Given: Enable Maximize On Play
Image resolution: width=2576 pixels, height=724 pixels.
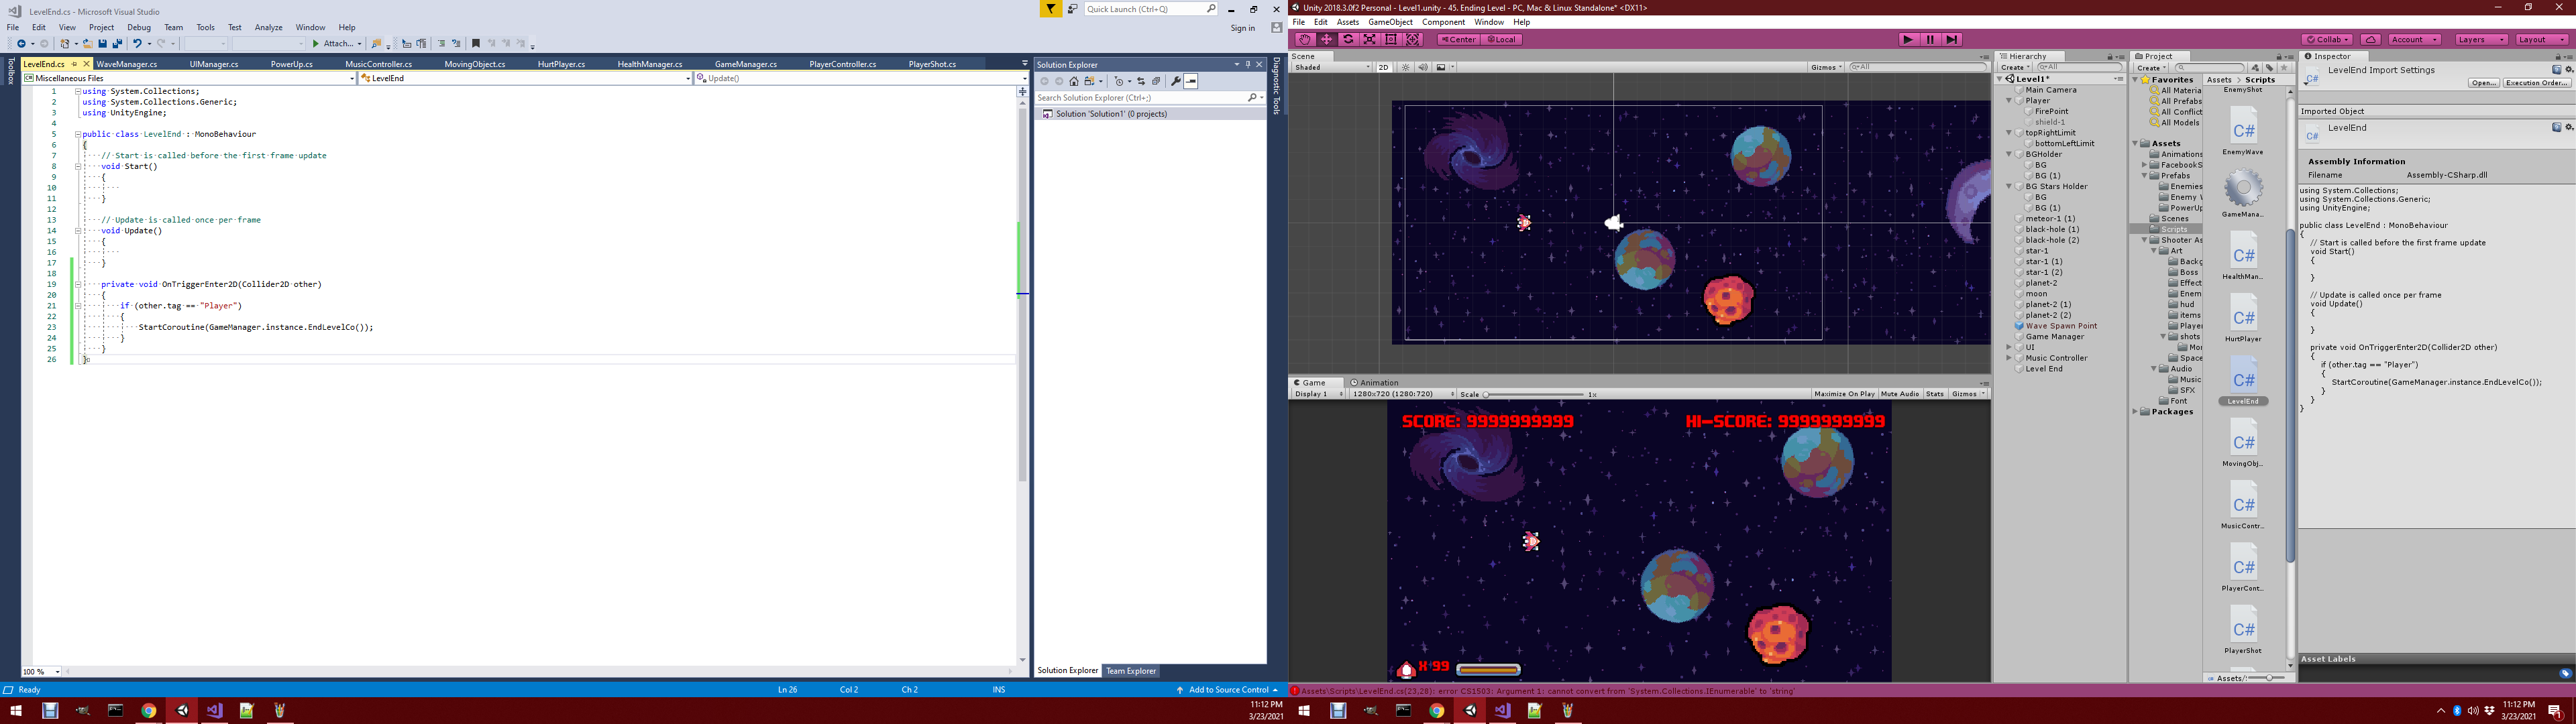Looking at the screenshot, I should pyautogui.click(x=1844, y=394).
